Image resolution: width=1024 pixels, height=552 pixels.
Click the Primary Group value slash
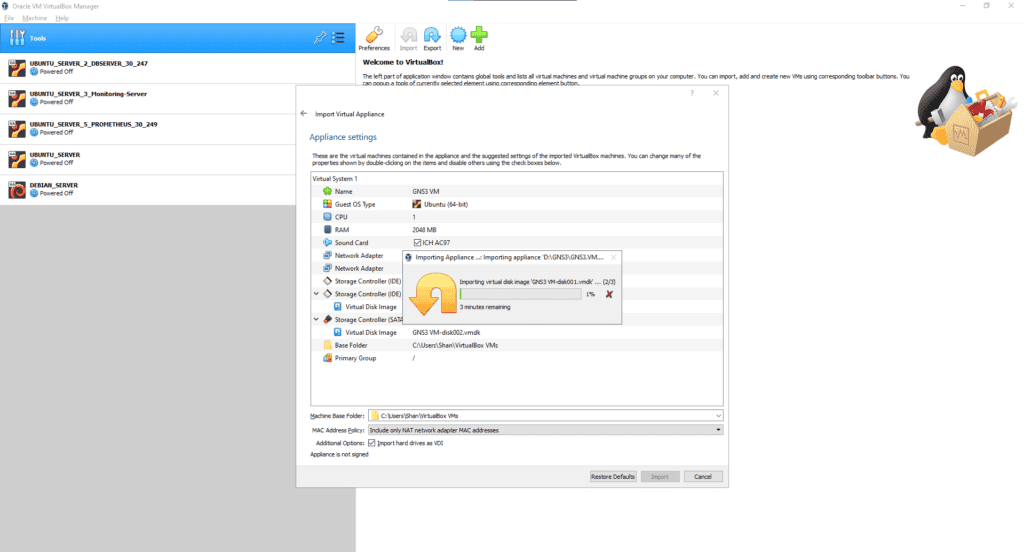(x=413, y=358)
